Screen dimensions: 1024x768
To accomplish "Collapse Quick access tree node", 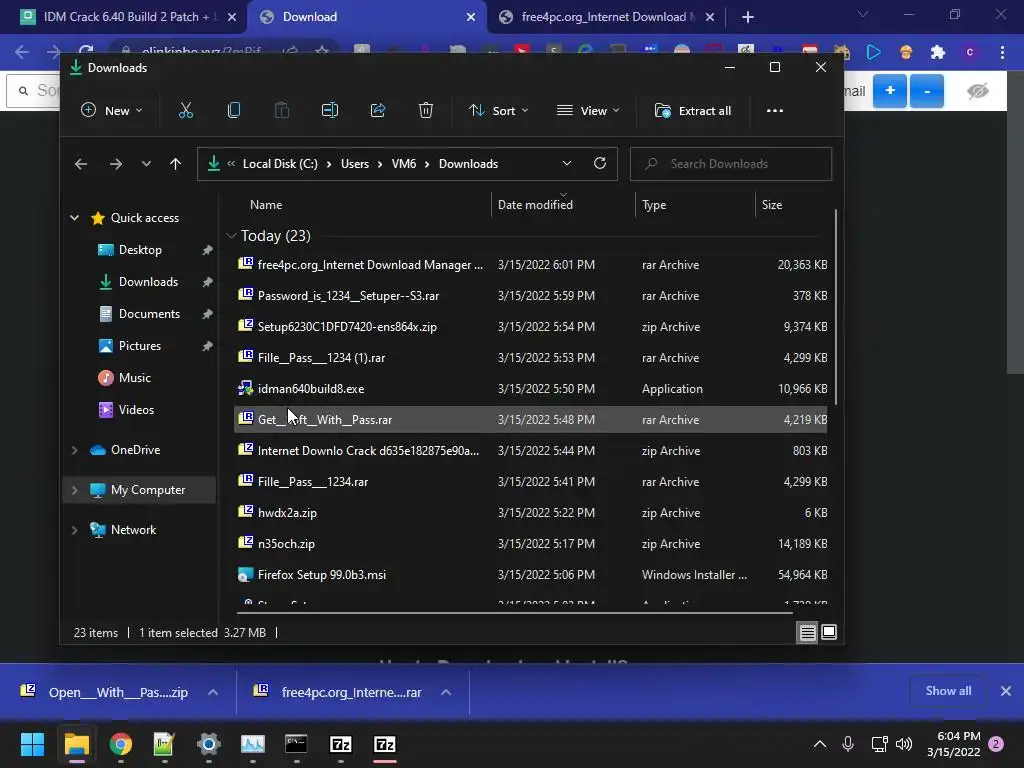I will (x=74, y=217).
